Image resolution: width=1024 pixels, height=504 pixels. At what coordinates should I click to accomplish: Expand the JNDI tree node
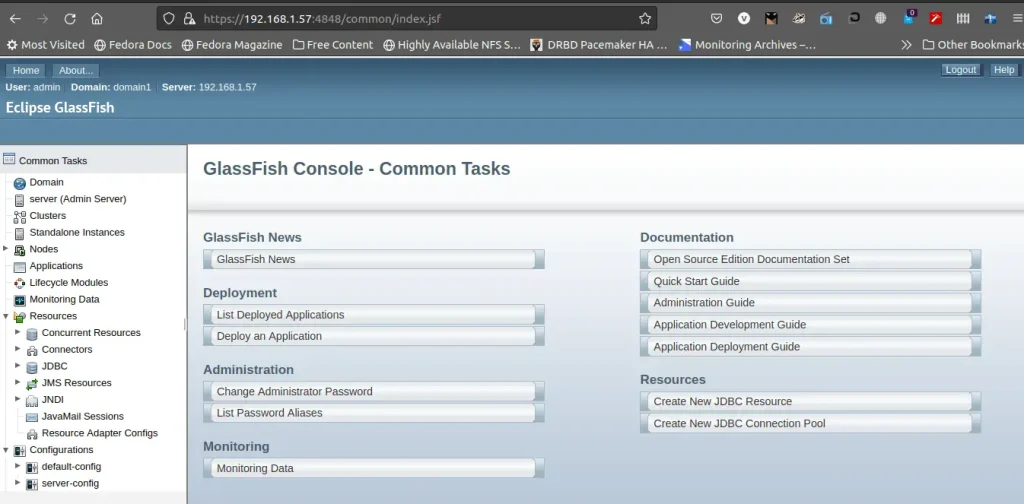[18, 399]
